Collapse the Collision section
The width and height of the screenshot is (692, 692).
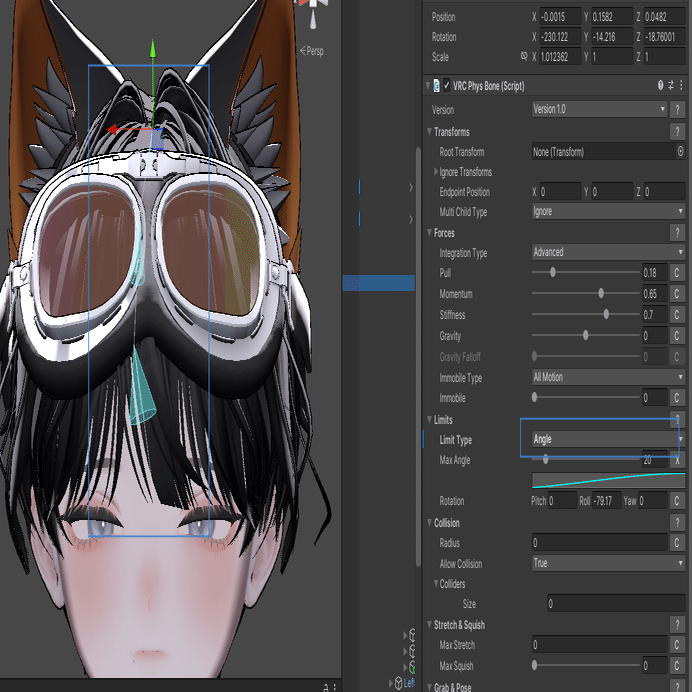point(429,523)
